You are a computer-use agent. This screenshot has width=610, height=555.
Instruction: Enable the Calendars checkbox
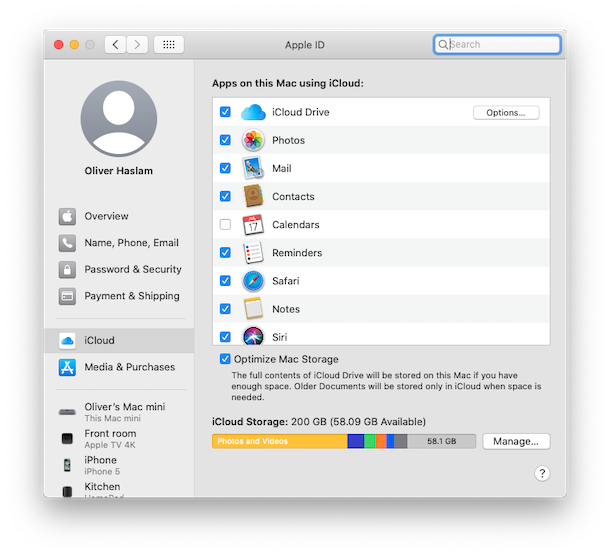(225, 225)
